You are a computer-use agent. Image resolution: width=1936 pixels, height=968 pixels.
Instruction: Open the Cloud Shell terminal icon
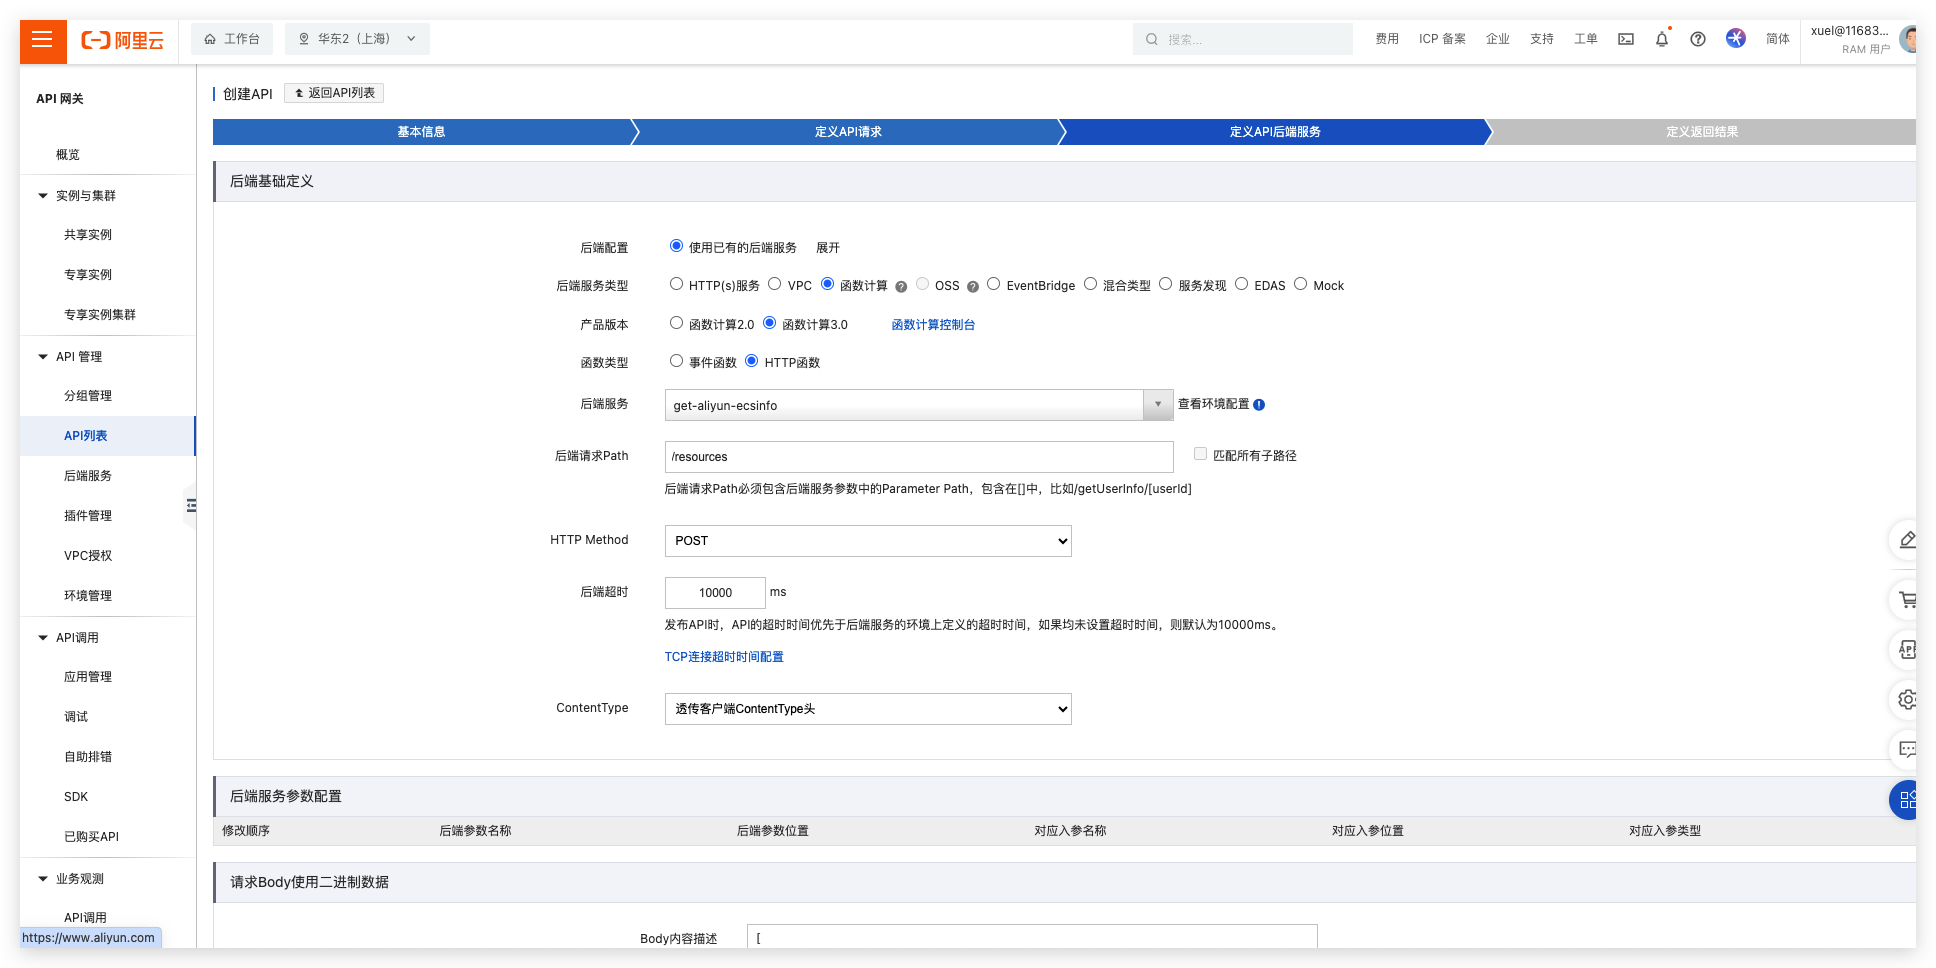click(x=1626, y=39)
